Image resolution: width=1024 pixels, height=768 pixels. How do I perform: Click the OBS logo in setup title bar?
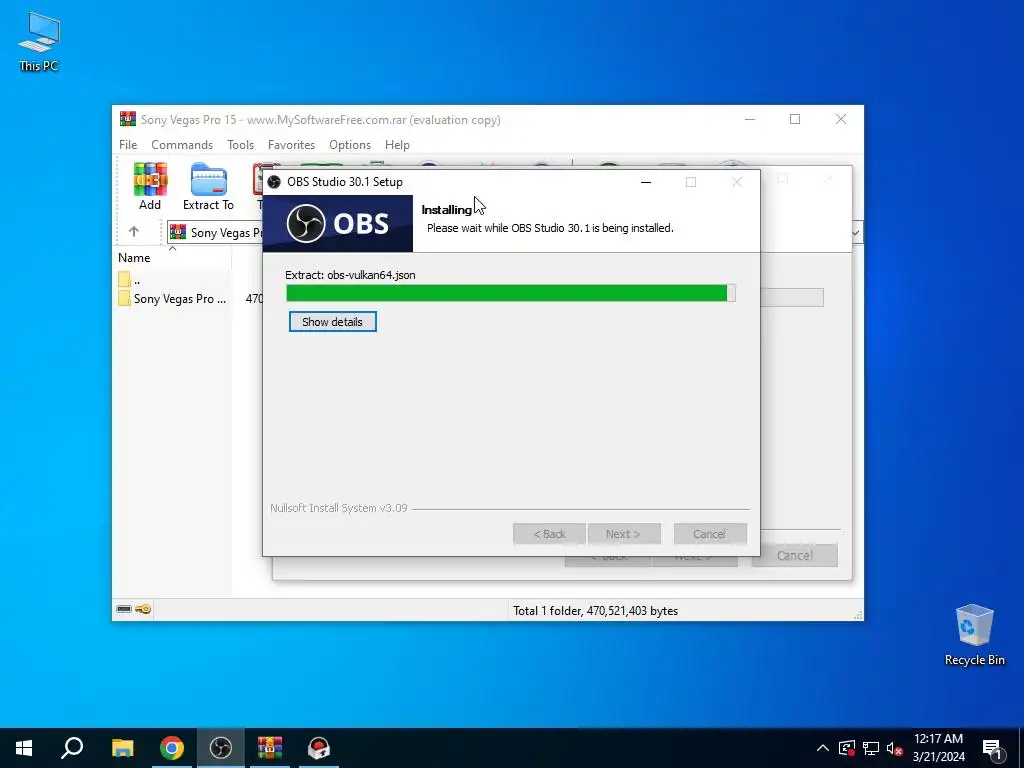coord(274,182)
